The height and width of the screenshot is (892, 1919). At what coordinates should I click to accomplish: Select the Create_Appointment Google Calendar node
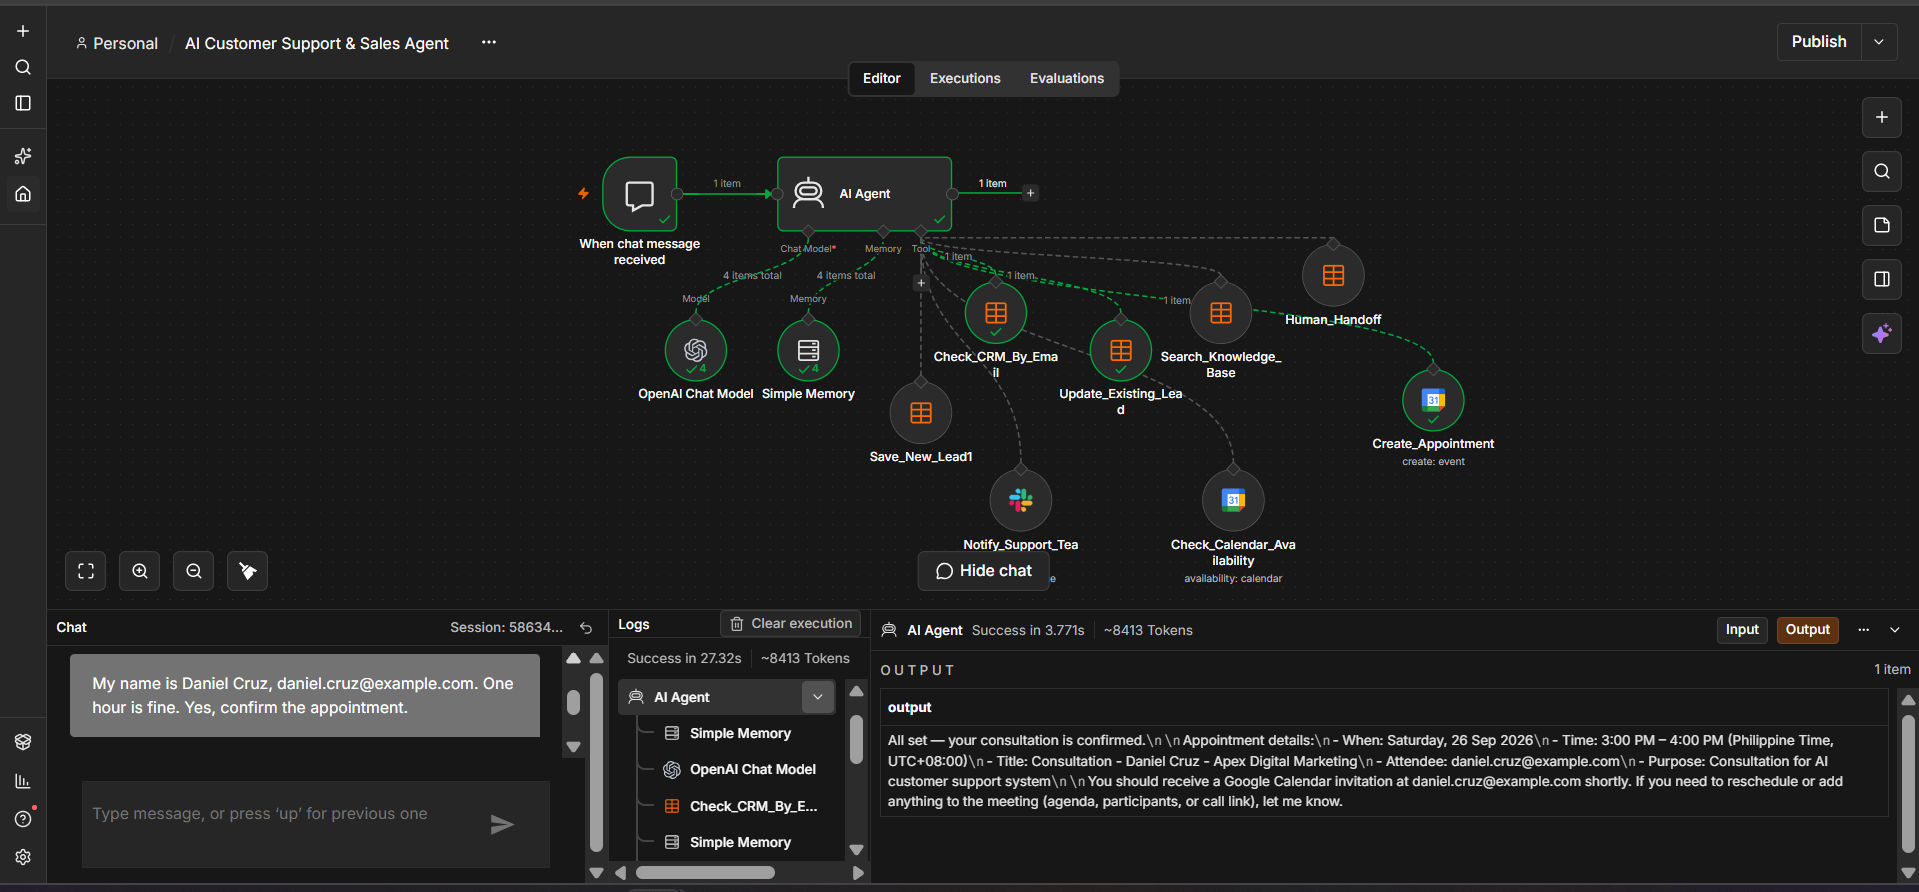tap(1433, 400)
